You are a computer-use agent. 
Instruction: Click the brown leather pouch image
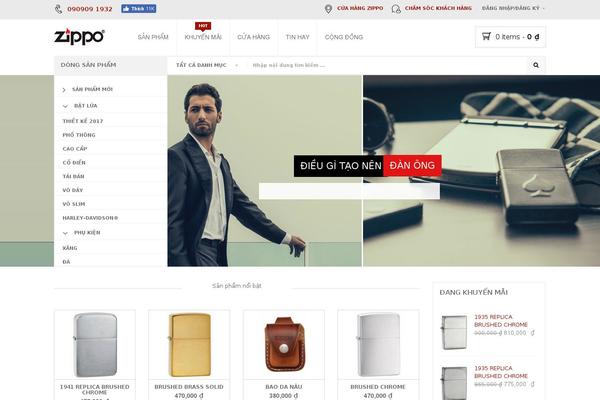284,344
